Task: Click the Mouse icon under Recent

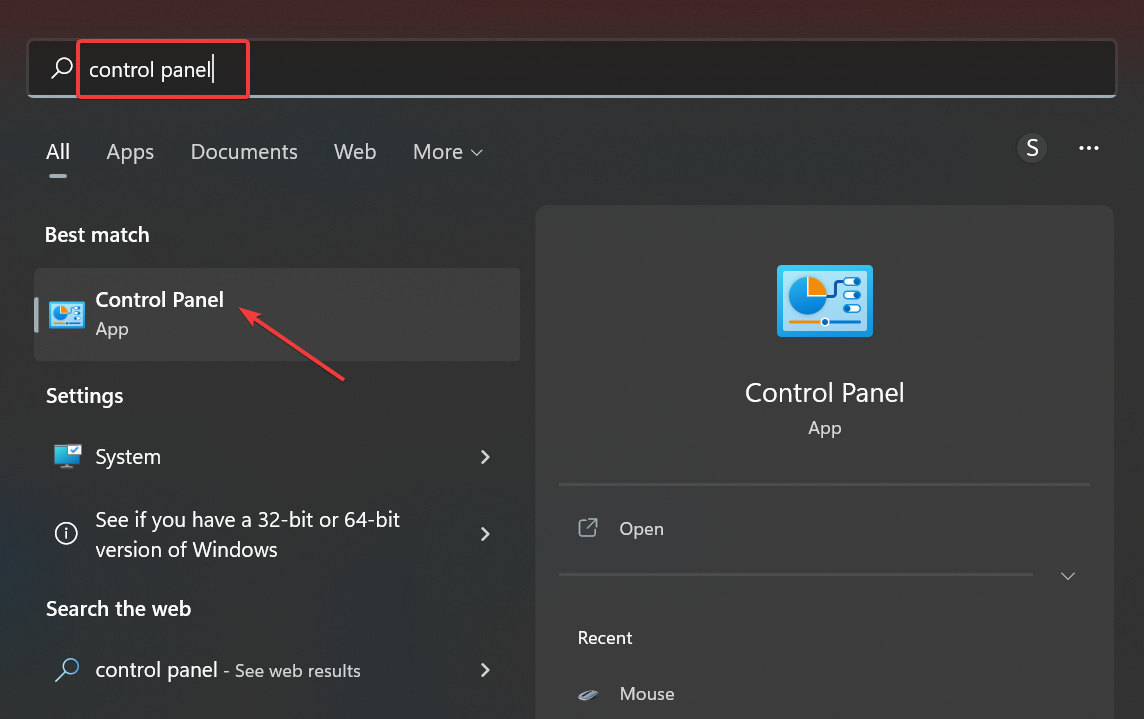Action: (x=588, y=694)
